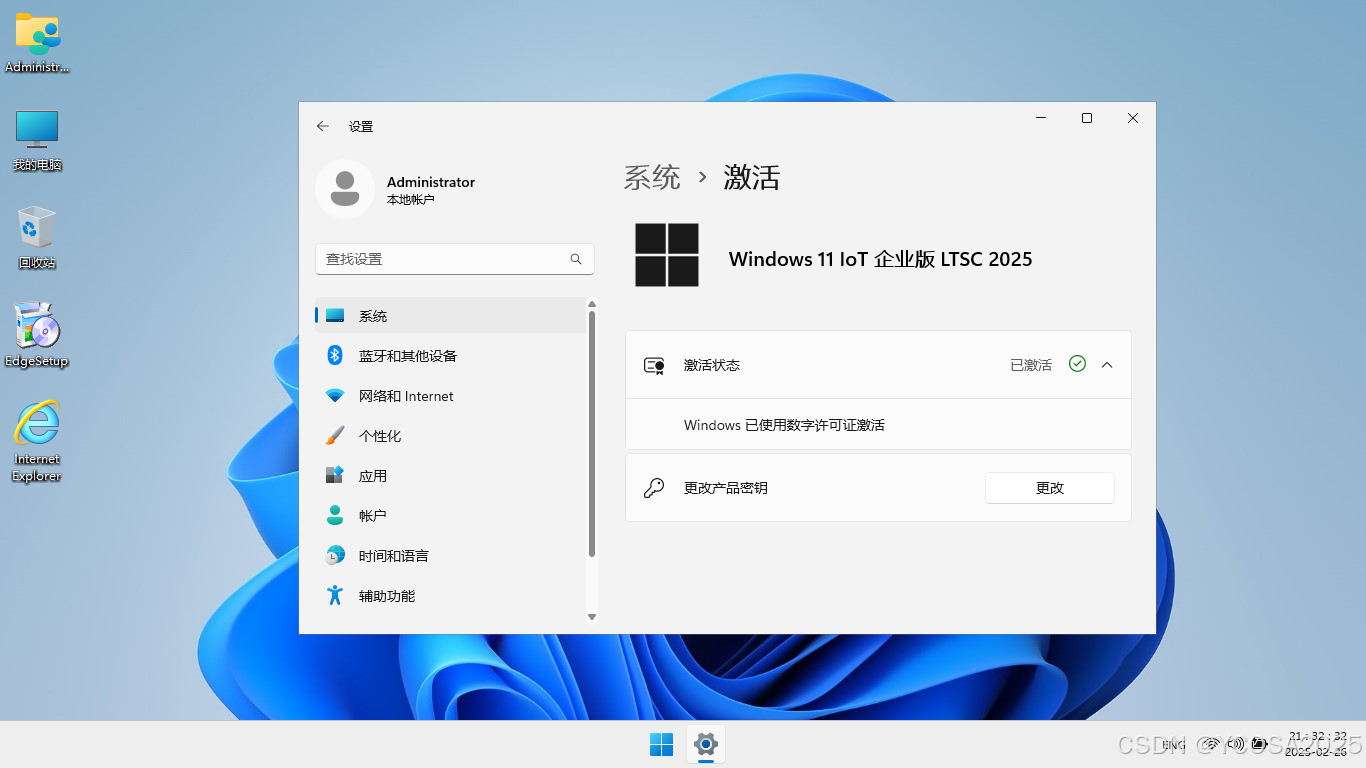This screenshot has height=768, width=1366.
Task: Focus the 查找设置 search box
Action: coord(455,259)
